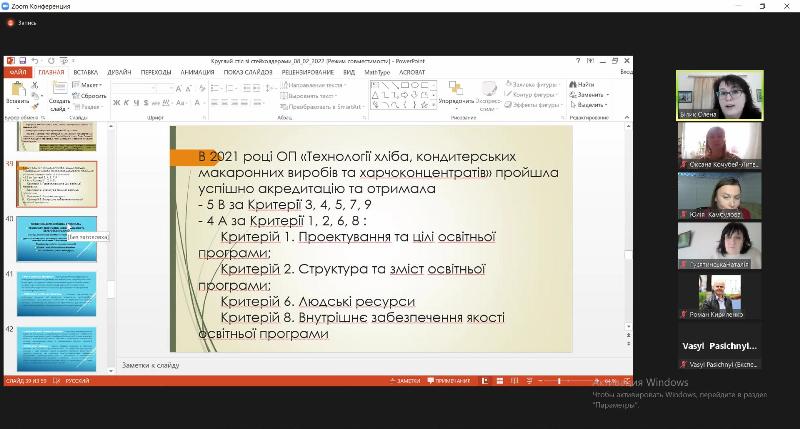Click the Найти binoculars button
Image resolution: width=800 pixels, height=429 pixels.
point(582,85)
